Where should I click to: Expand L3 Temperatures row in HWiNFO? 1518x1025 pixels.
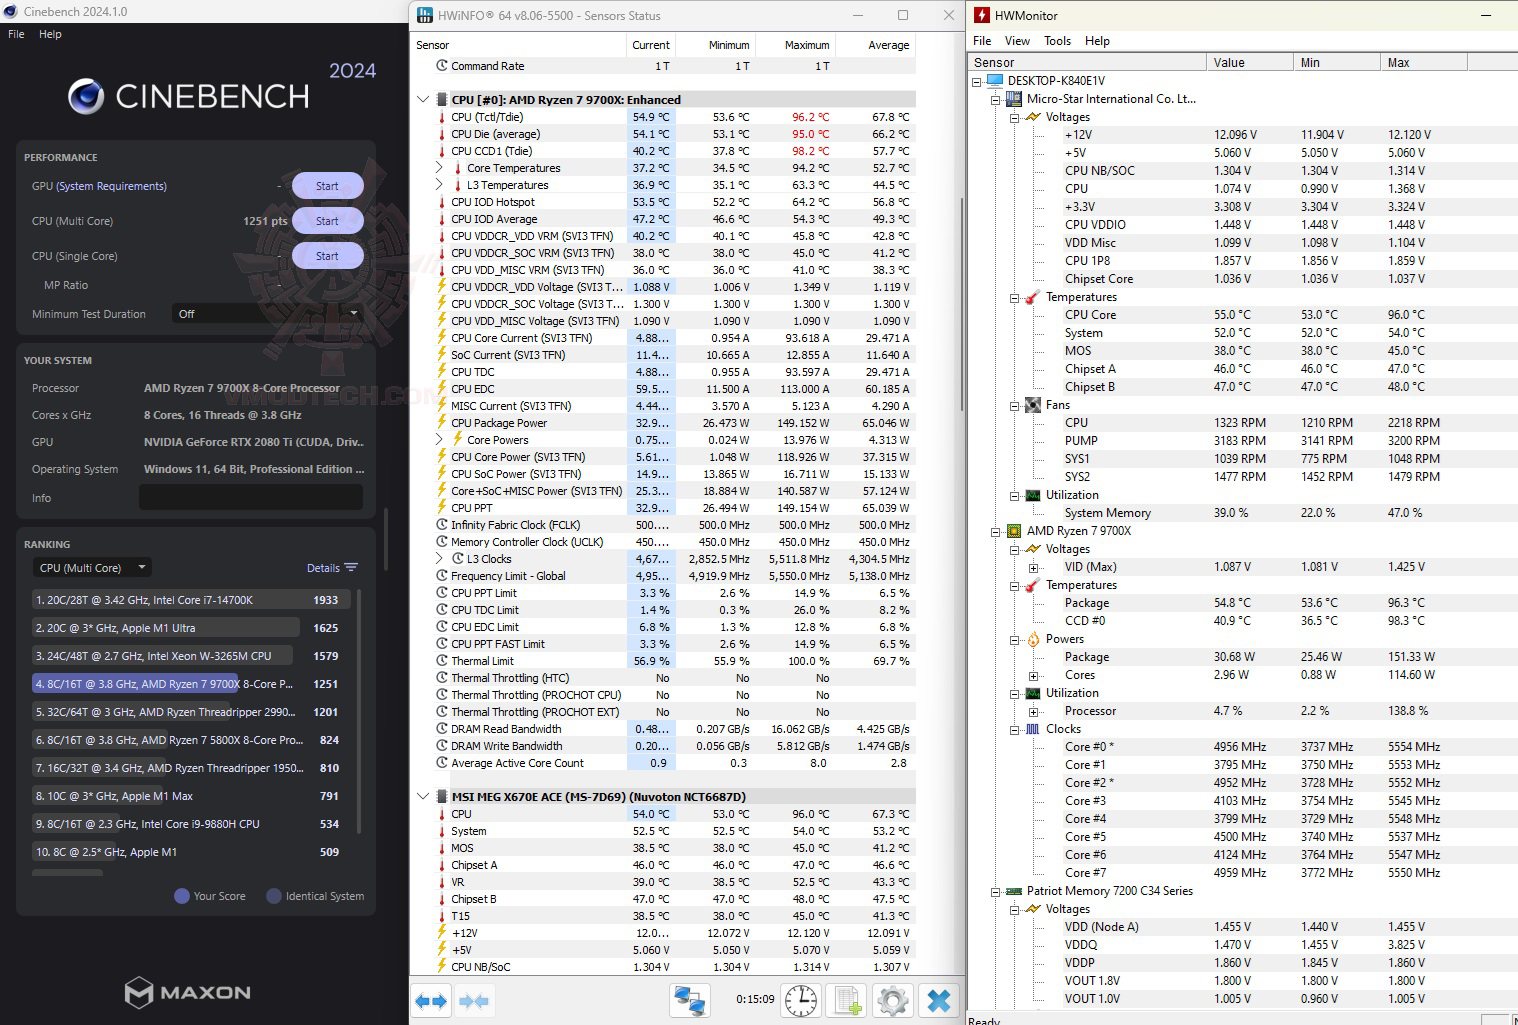(439, 185)
